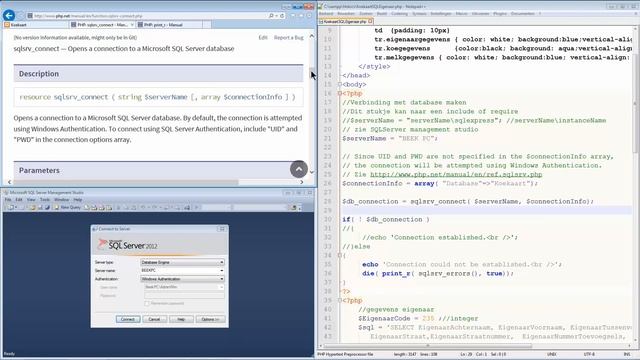Open the Plugins menu in Notepad++
The height and width of the screenshot is (360, 640).
click(500, 13)
